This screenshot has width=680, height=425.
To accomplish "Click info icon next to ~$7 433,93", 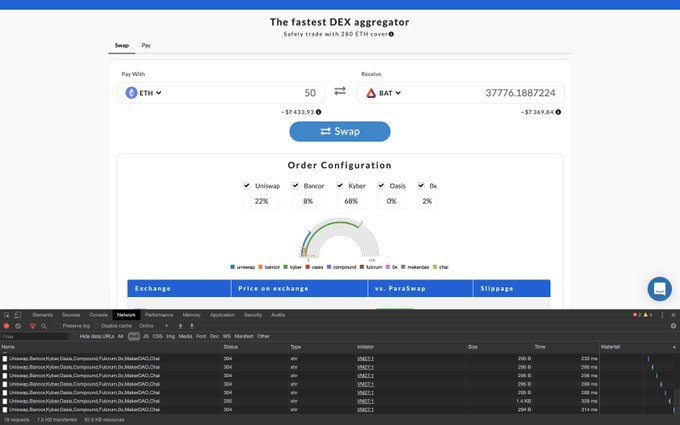I will [318, 112].
